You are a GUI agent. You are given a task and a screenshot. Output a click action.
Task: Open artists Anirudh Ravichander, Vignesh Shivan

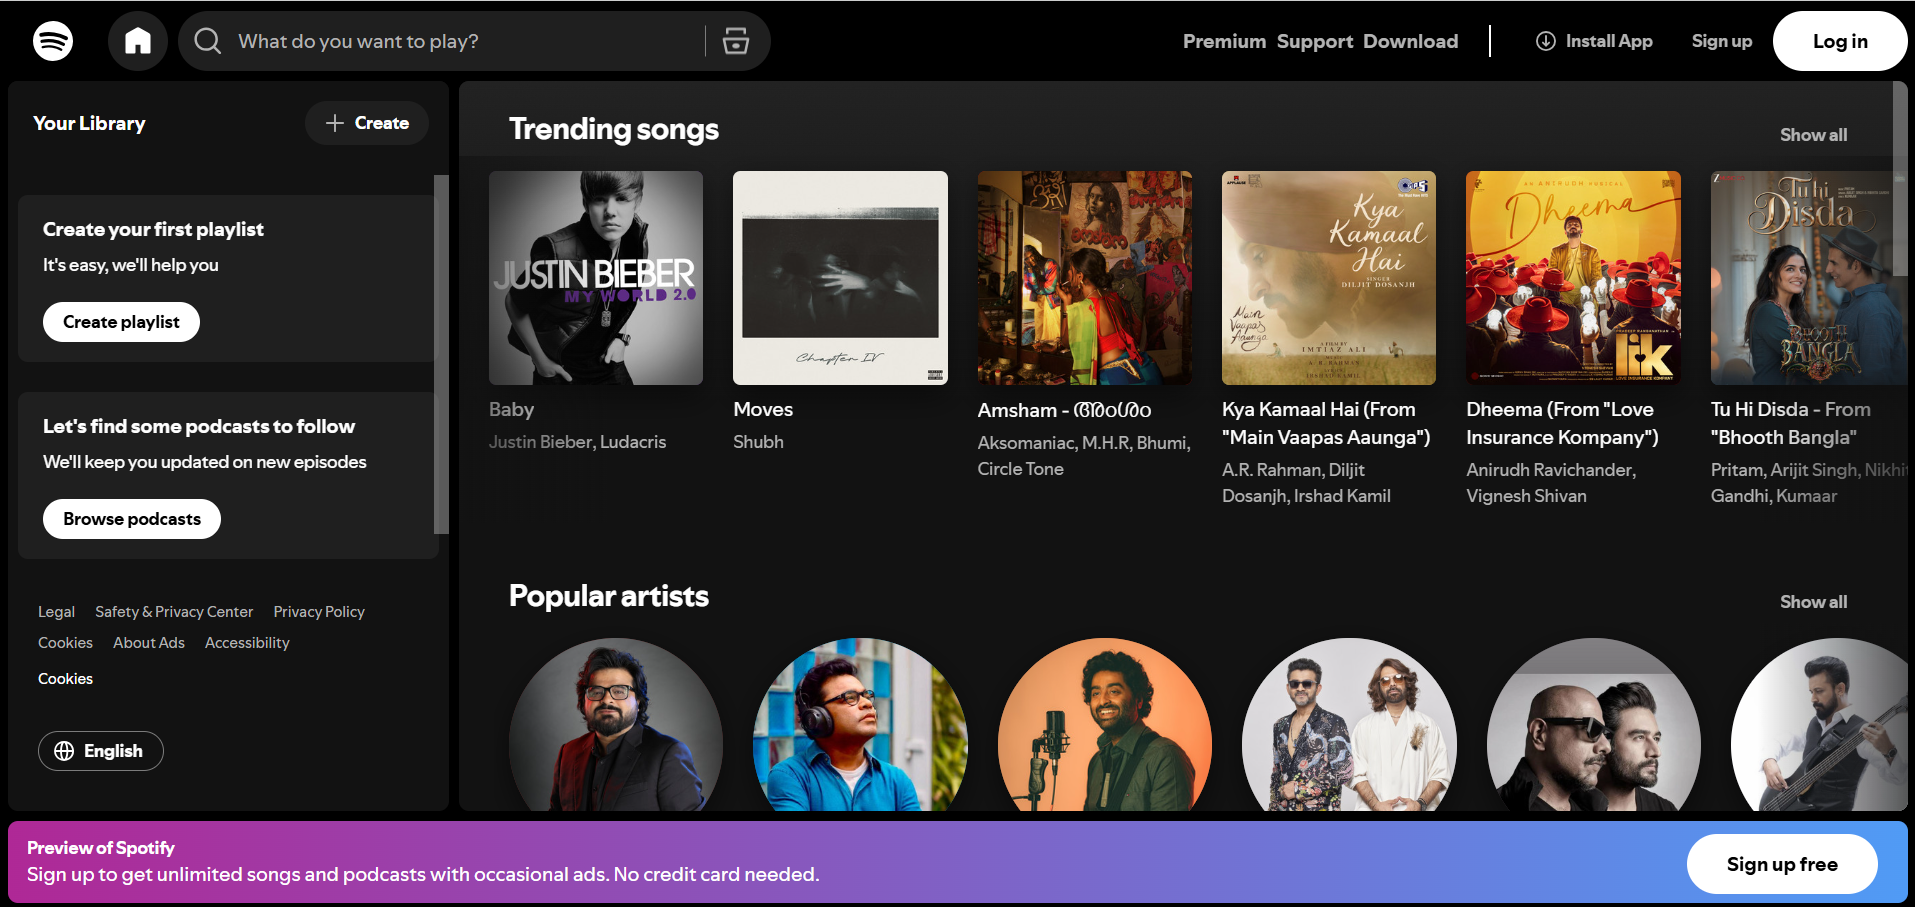tap(1551, 483)
